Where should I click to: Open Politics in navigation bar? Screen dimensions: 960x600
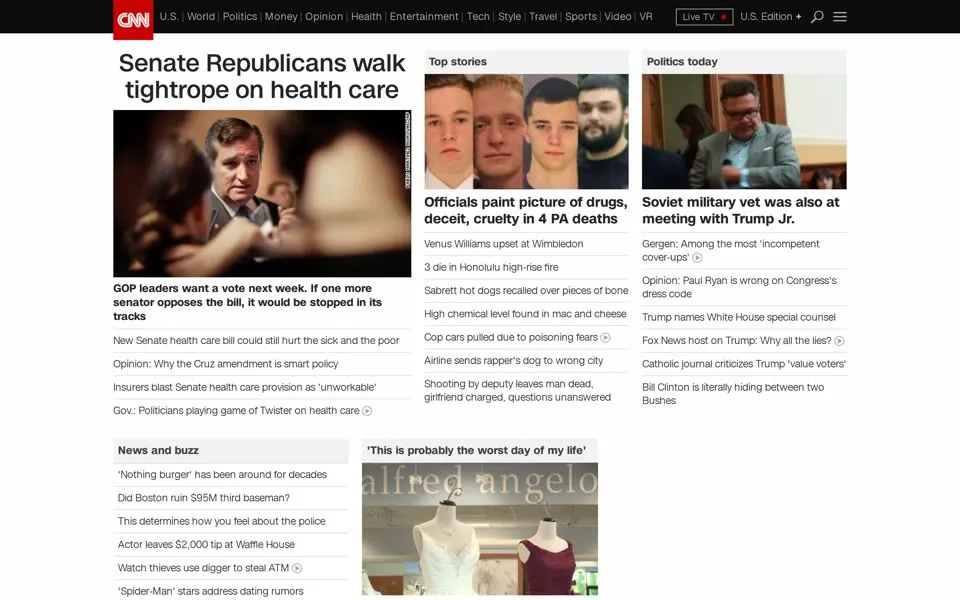(240, 17)
